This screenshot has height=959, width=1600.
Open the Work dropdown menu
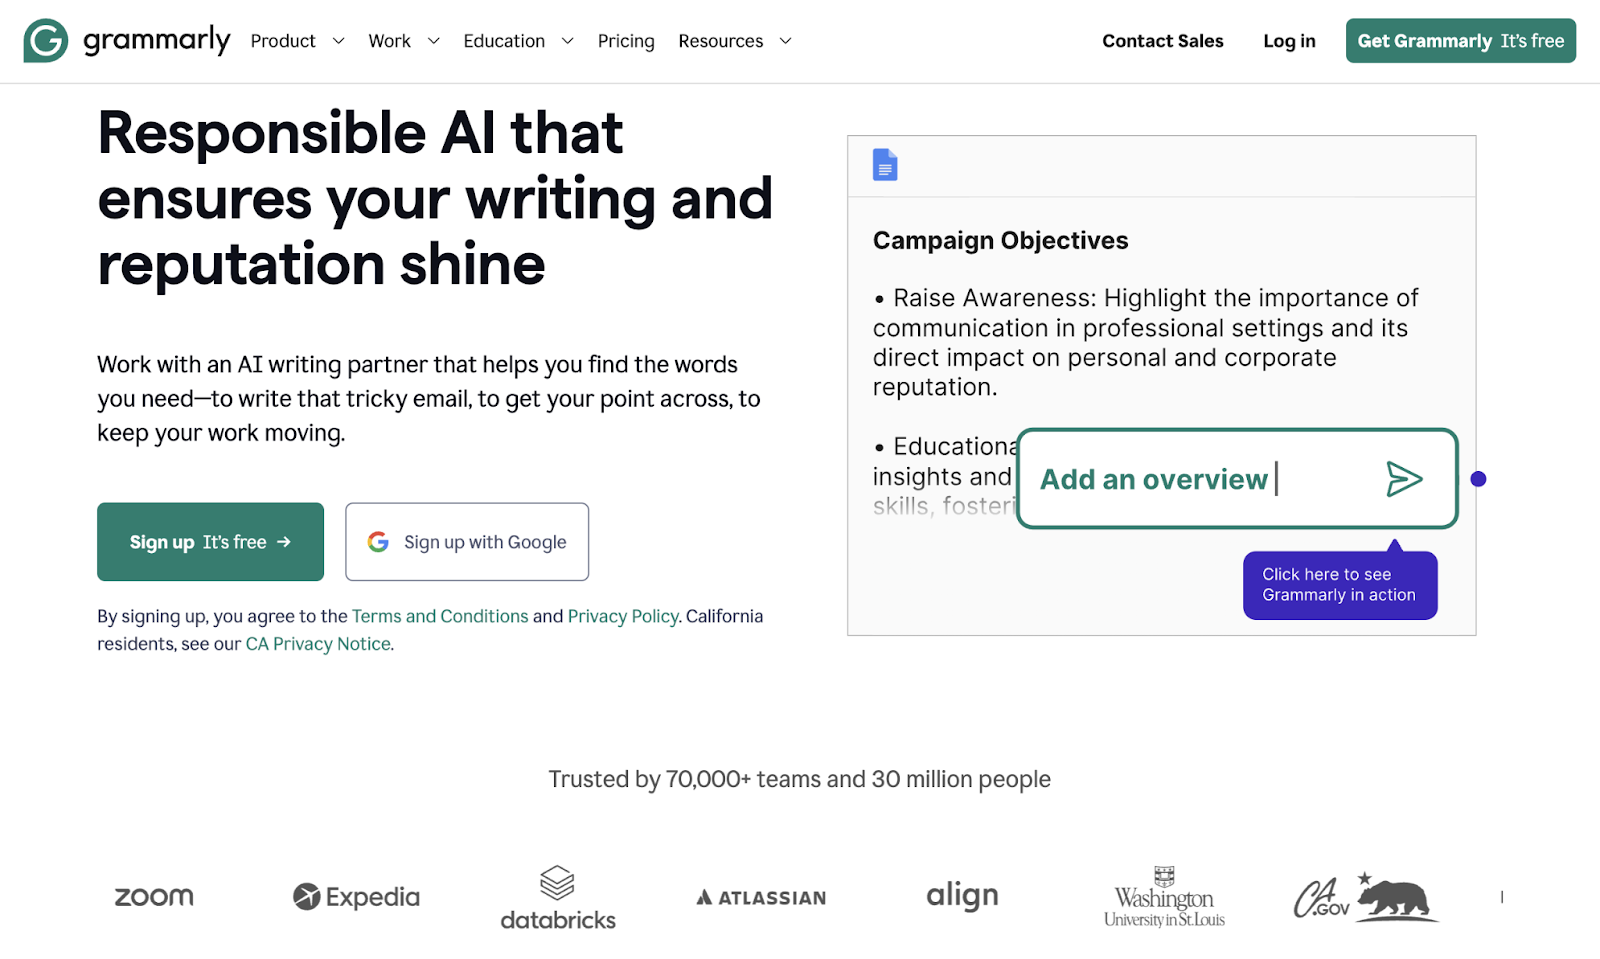click(402, 41)
